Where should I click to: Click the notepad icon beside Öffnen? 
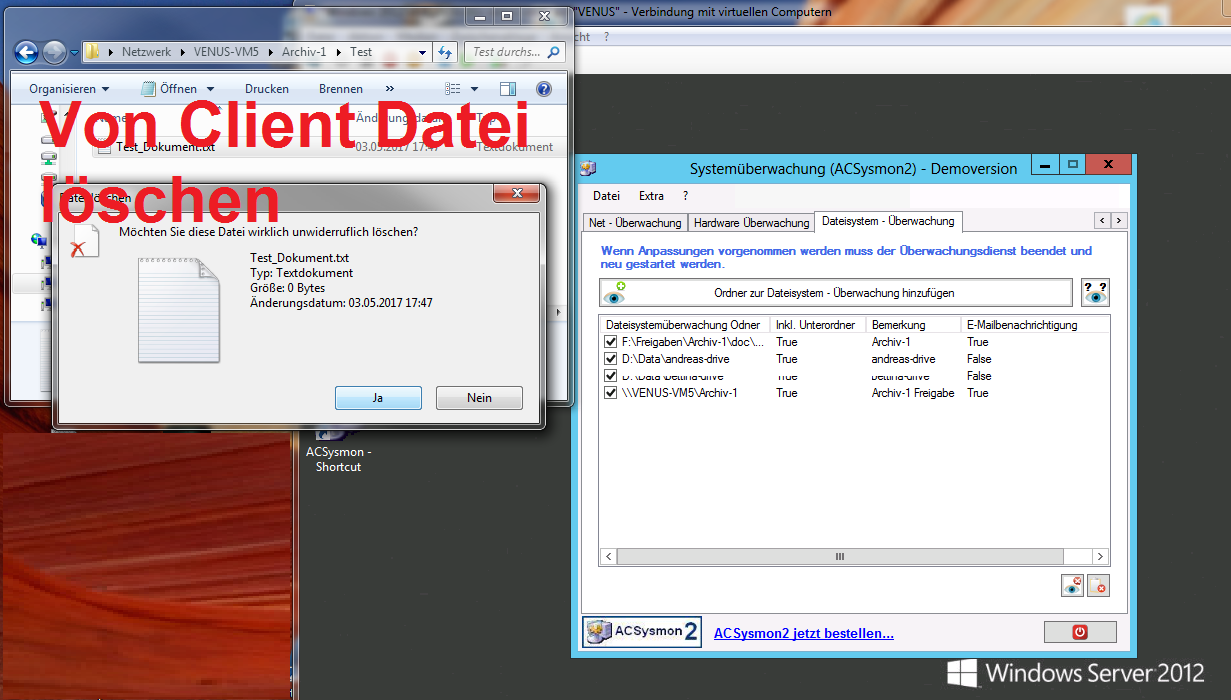pyautogui.click(x=149, y=89)
